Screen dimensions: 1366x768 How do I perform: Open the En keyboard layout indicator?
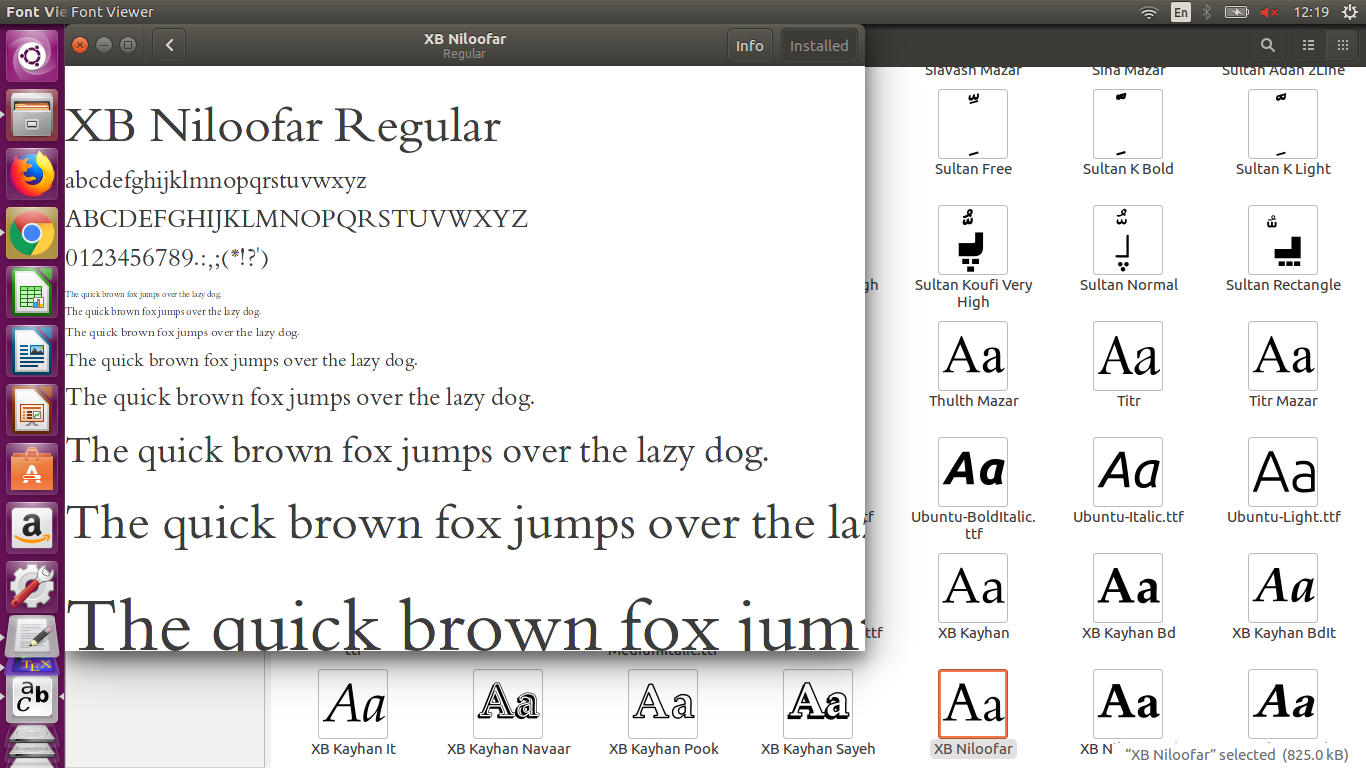1181,12
